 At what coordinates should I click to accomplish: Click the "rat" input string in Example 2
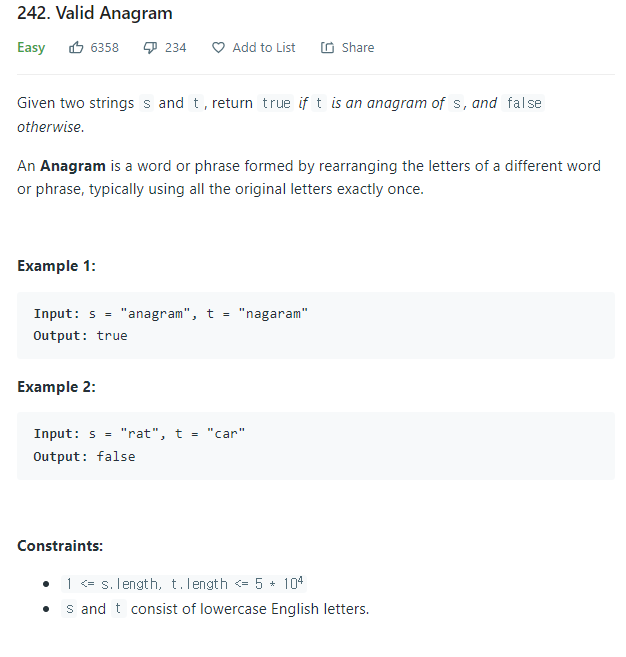coord(140,433)
